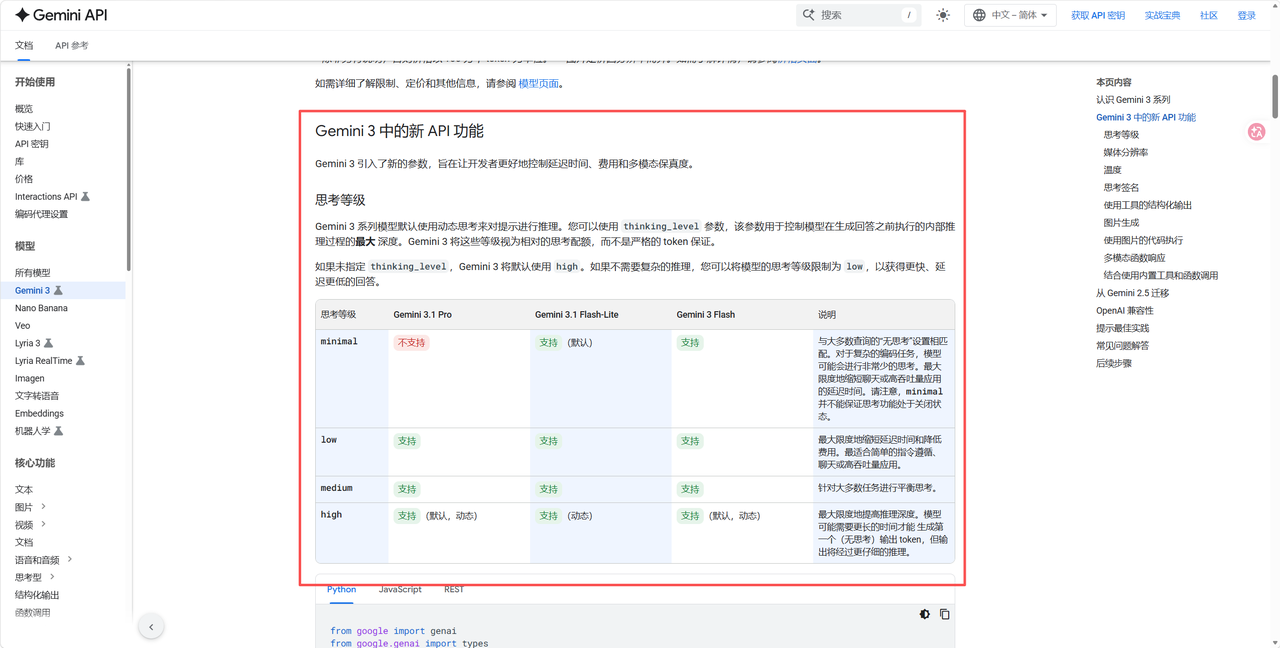Switch to the 文档 tab
Viewport: 1280px width, 648px height.
tap(24, 45)
